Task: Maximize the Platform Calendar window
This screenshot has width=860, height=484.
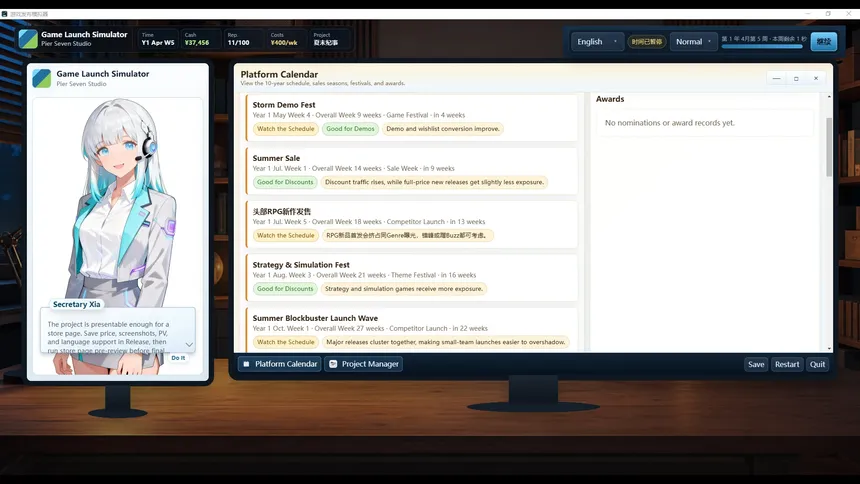Action: (796, 78)
